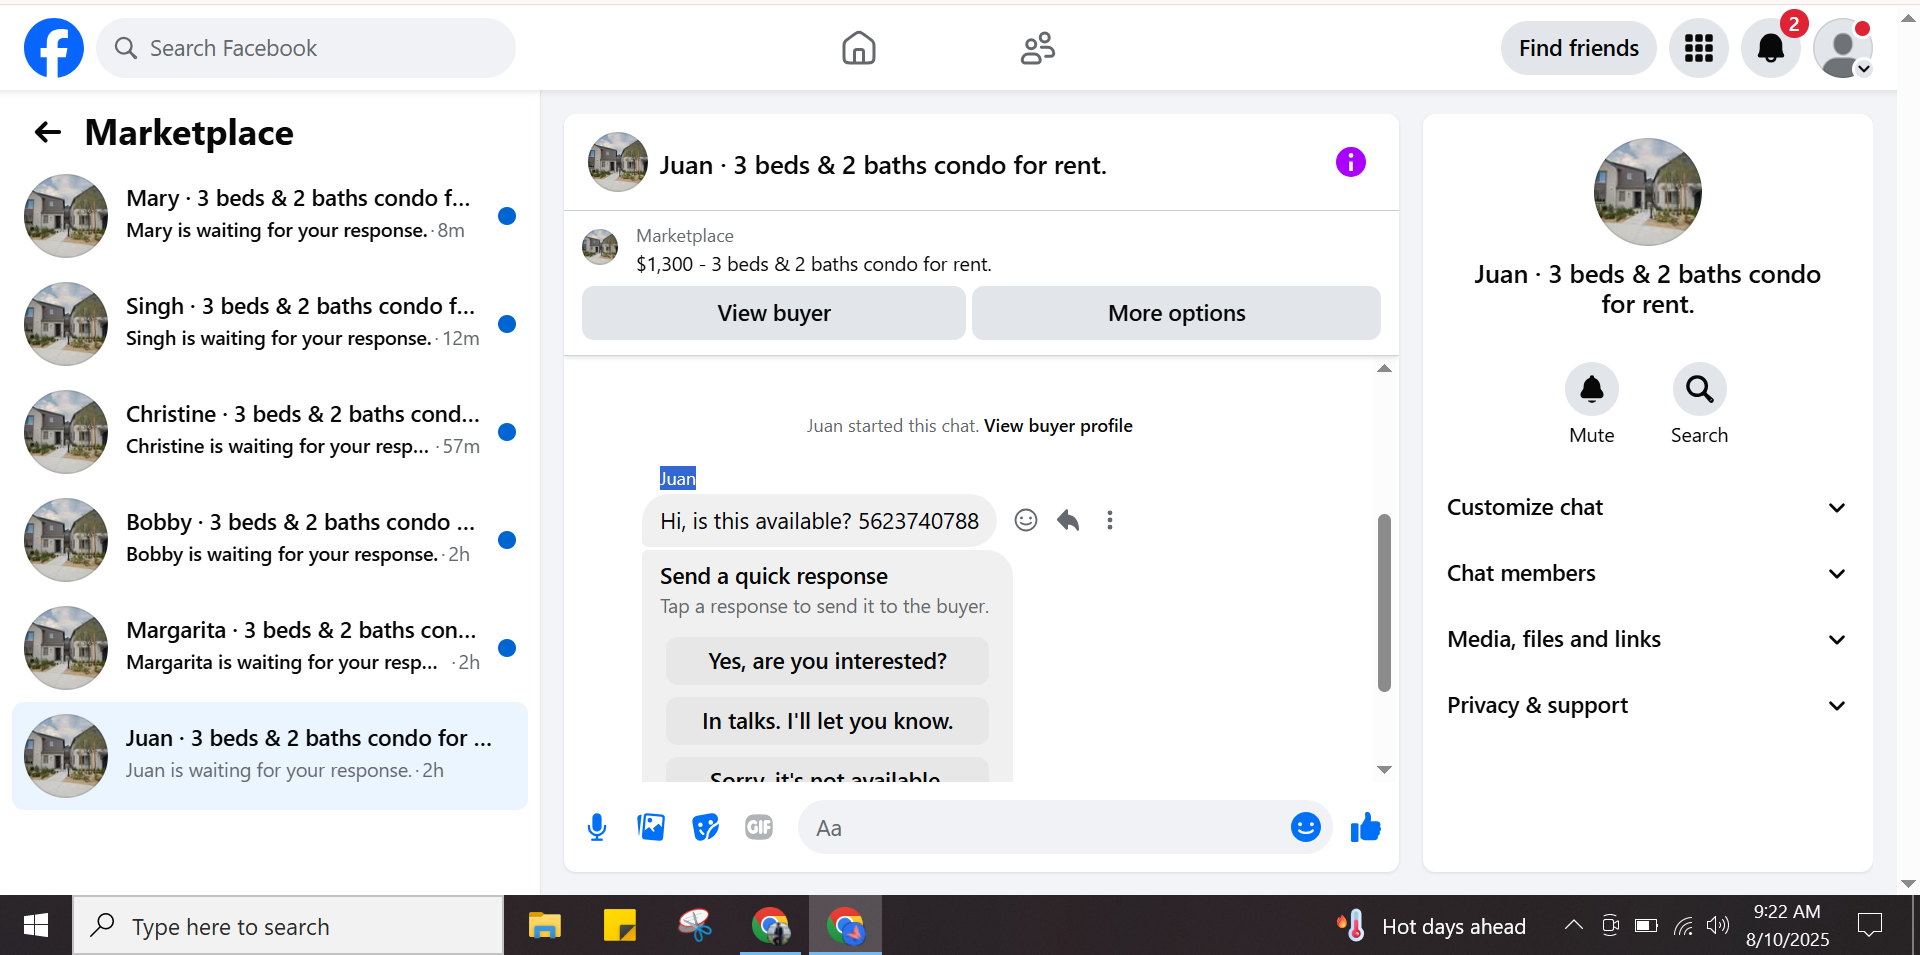The image size is (1920, 955).
Task: Choose a sticker to send
Action: point(705,827)
